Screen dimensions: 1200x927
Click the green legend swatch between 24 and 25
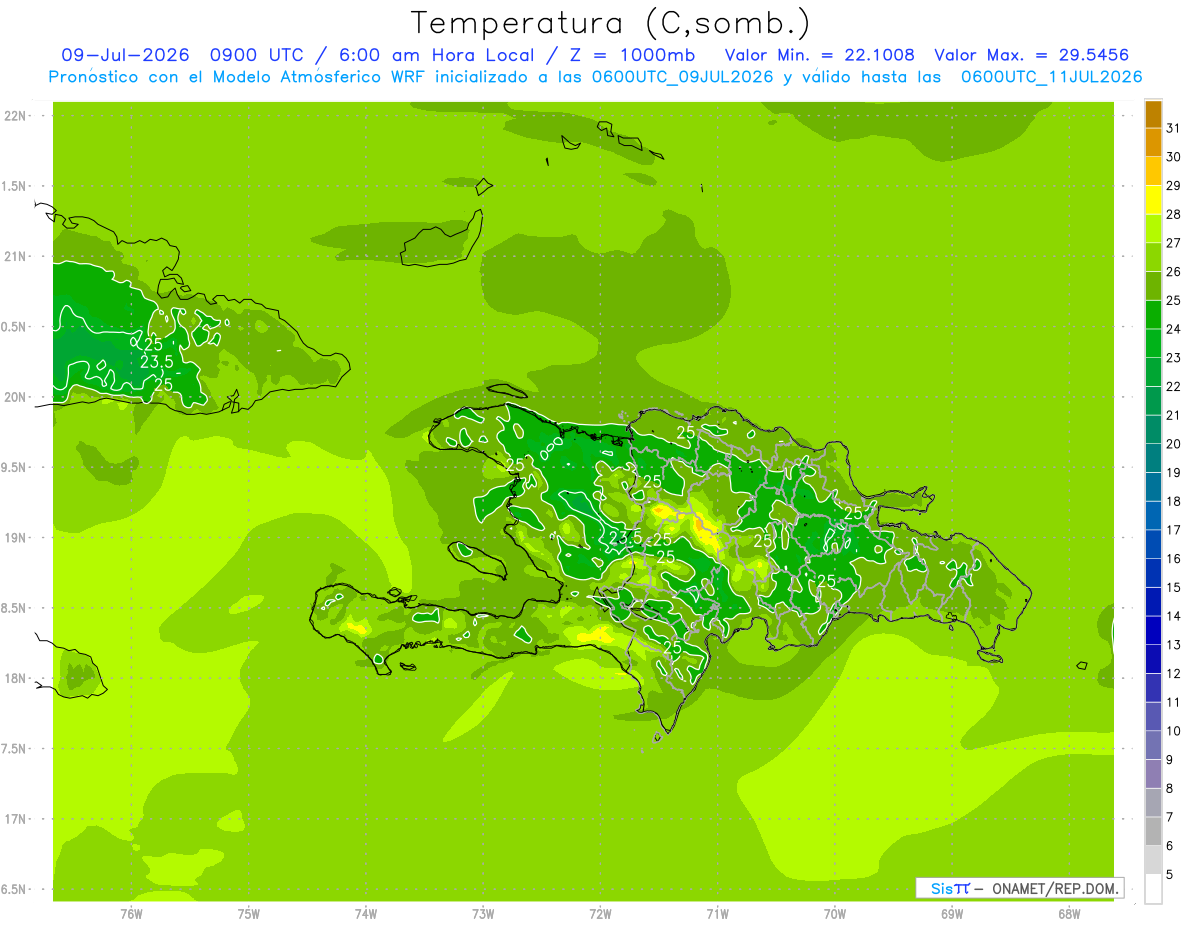[x=1153, y=315]
